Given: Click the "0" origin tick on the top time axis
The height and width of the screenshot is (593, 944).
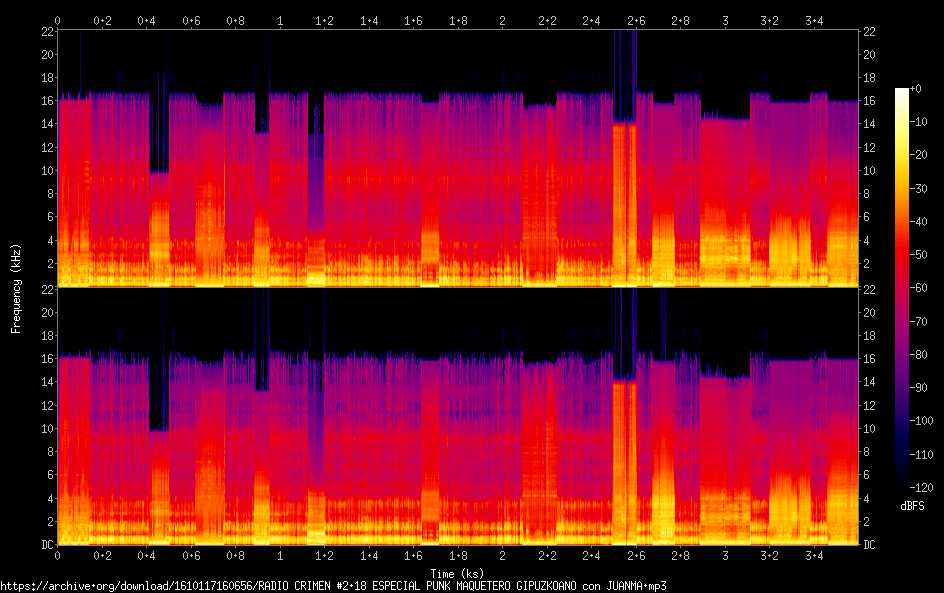Looking at the screenshot, I should [x=58, y=21].
